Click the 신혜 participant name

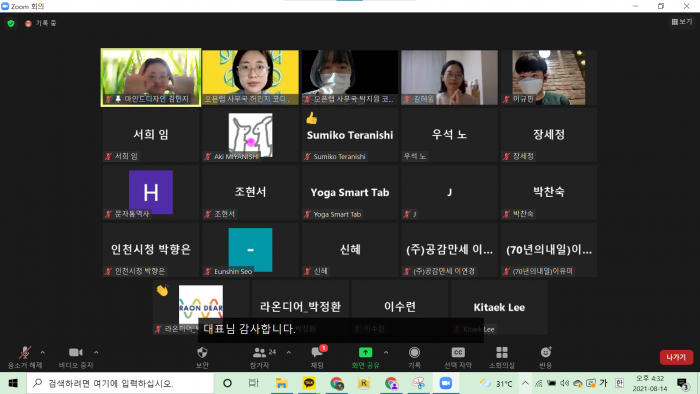point(350,249)
